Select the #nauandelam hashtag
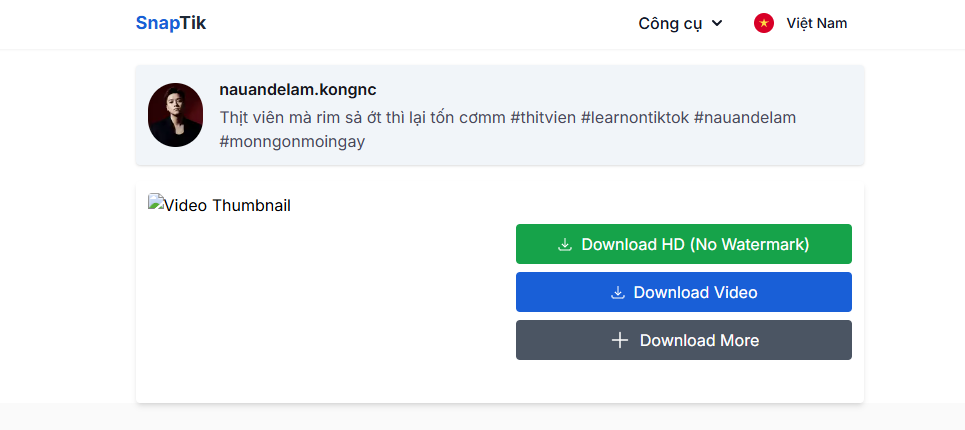The height and width of the screenshot is (430, 965). click(744, 117)
